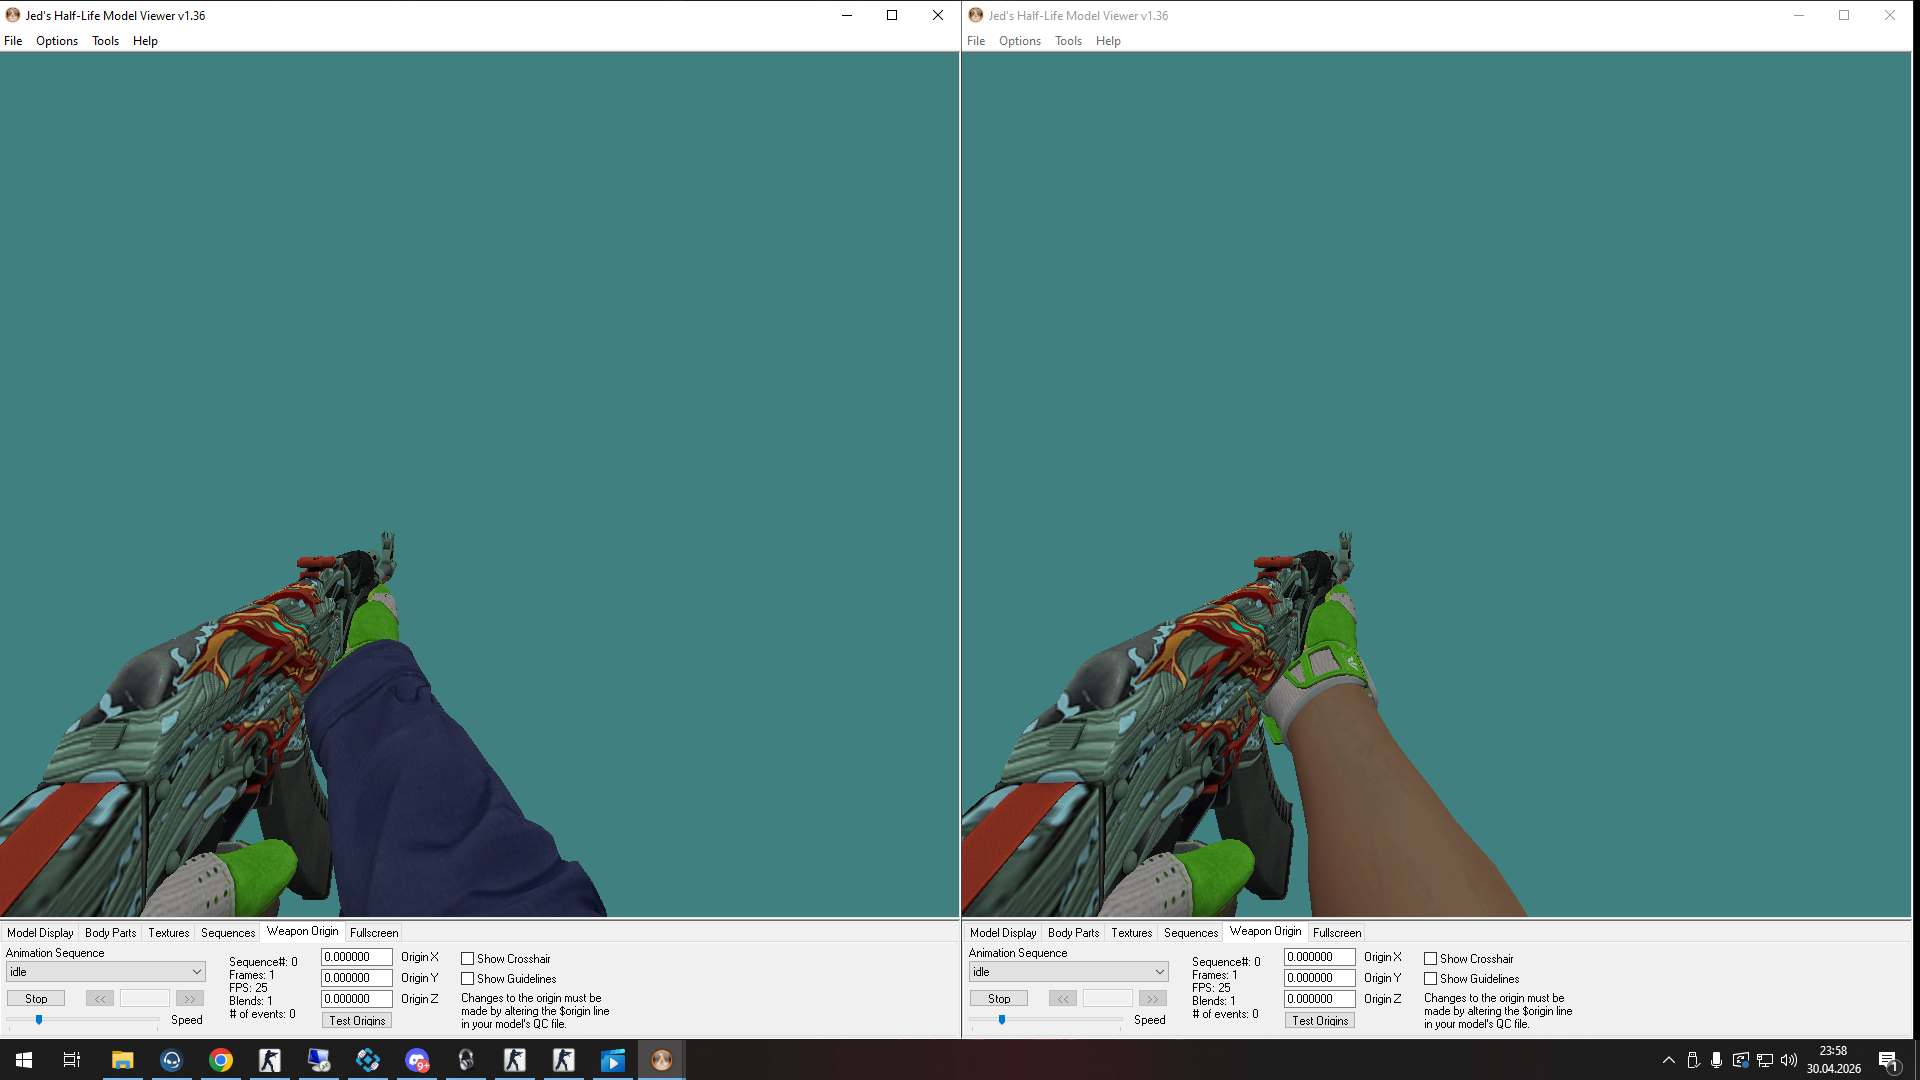The width and height of the screenshot is (1920, 1080).
Task: Switch to Model Display tab, left window
Action: click(x=40, y=933)
